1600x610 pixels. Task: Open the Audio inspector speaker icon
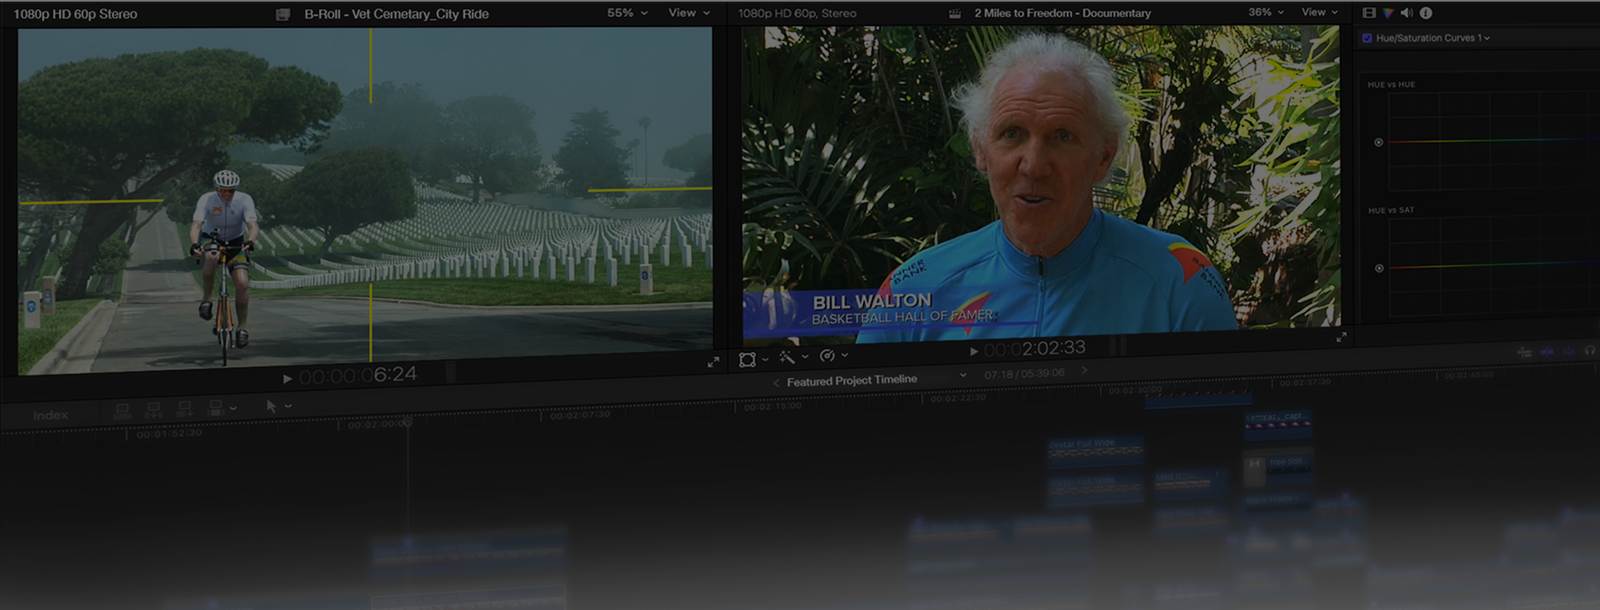pyautogui.click(x=1406, y=13)
